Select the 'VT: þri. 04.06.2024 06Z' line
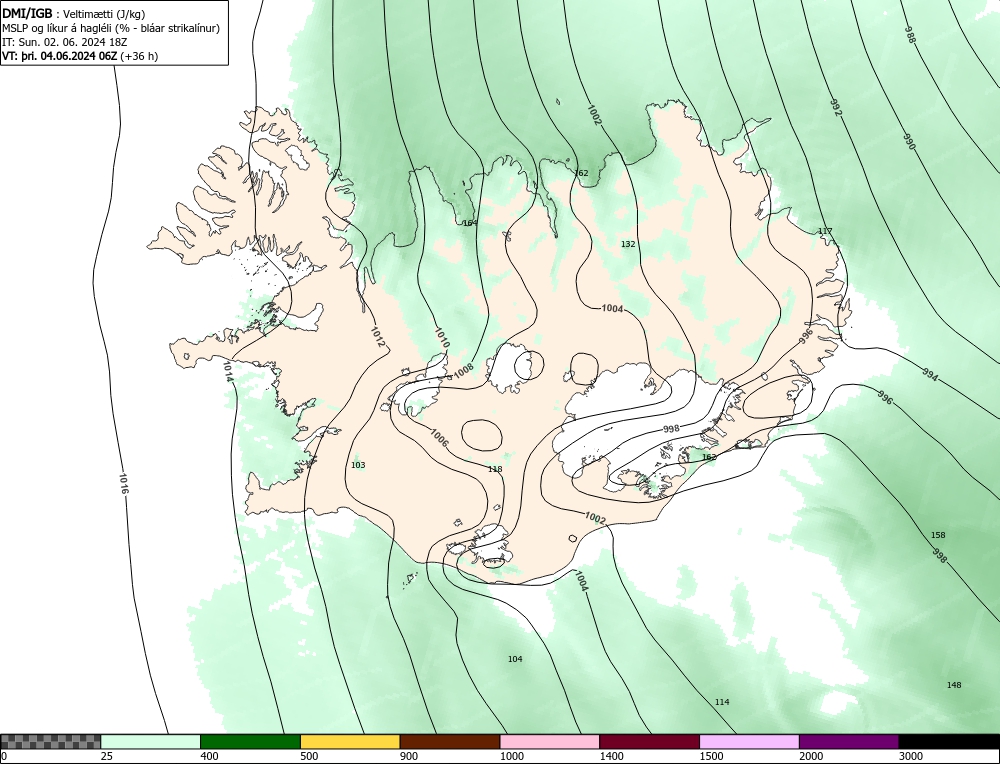Image resolution: width=1000 pixels, height=764 pixels. point(80,55)
